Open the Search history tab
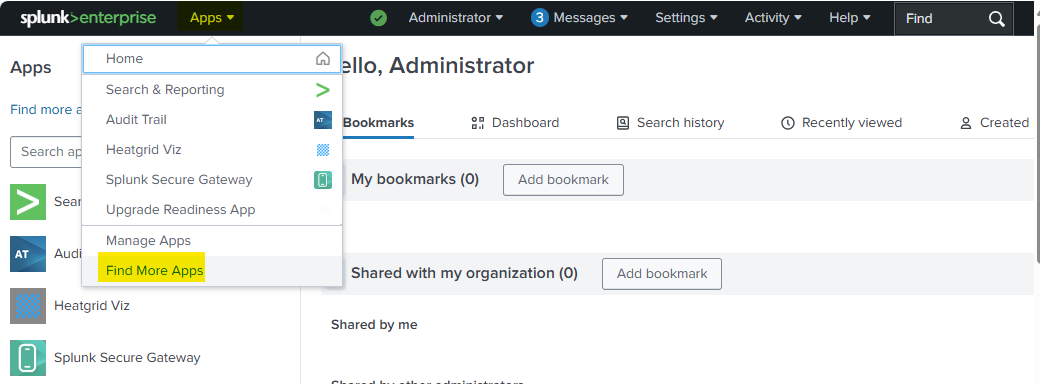 click(670, 123)
